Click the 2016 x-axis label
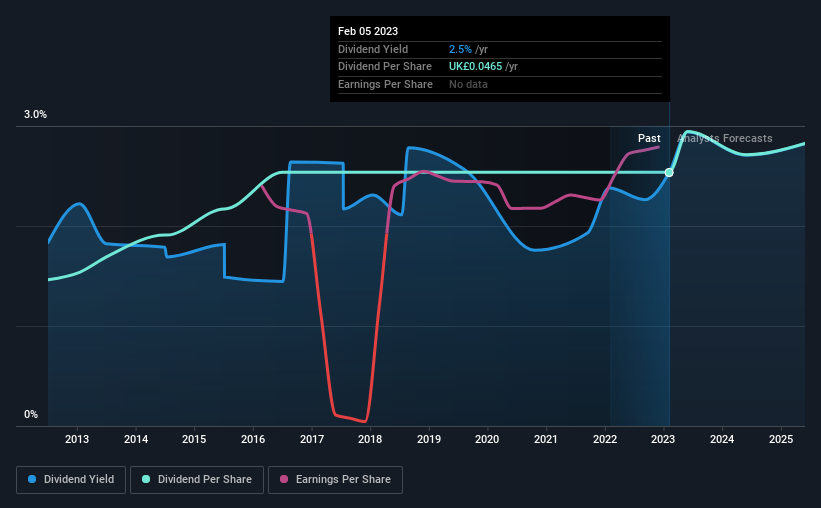This screenshot has width=821, height=508. [x=253, y=439]
